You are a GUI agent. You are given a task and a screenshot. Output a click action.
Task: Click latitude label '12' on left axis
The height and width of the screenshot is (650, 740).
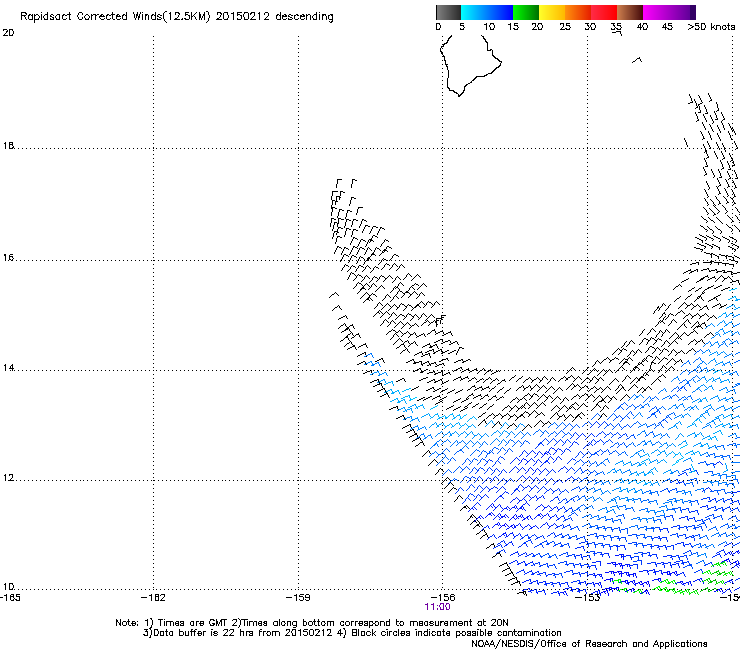pos(8,478)
